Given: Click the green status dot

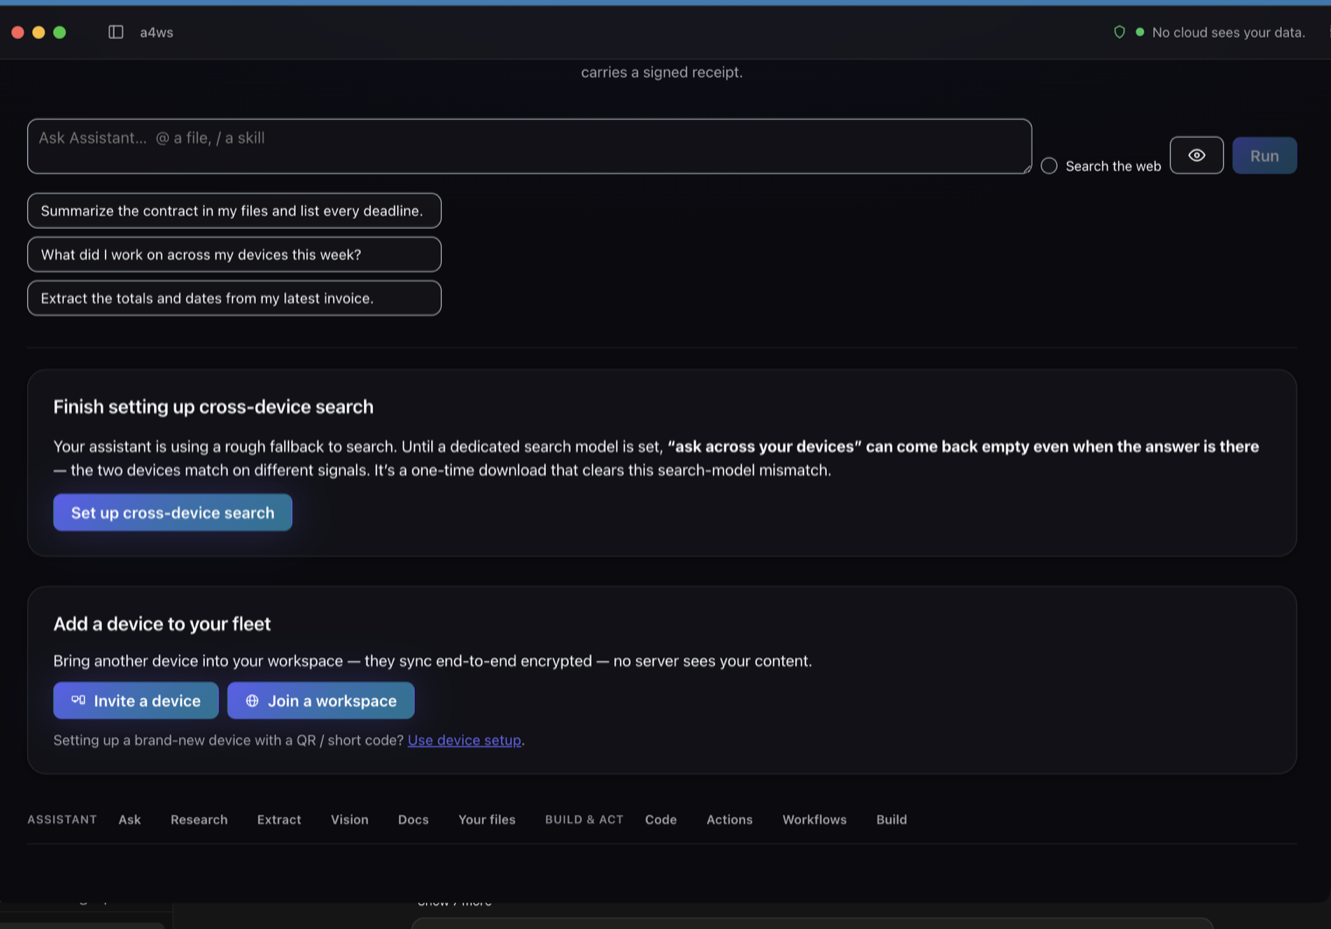Looking at the screenshot, I should point(1140,32).
